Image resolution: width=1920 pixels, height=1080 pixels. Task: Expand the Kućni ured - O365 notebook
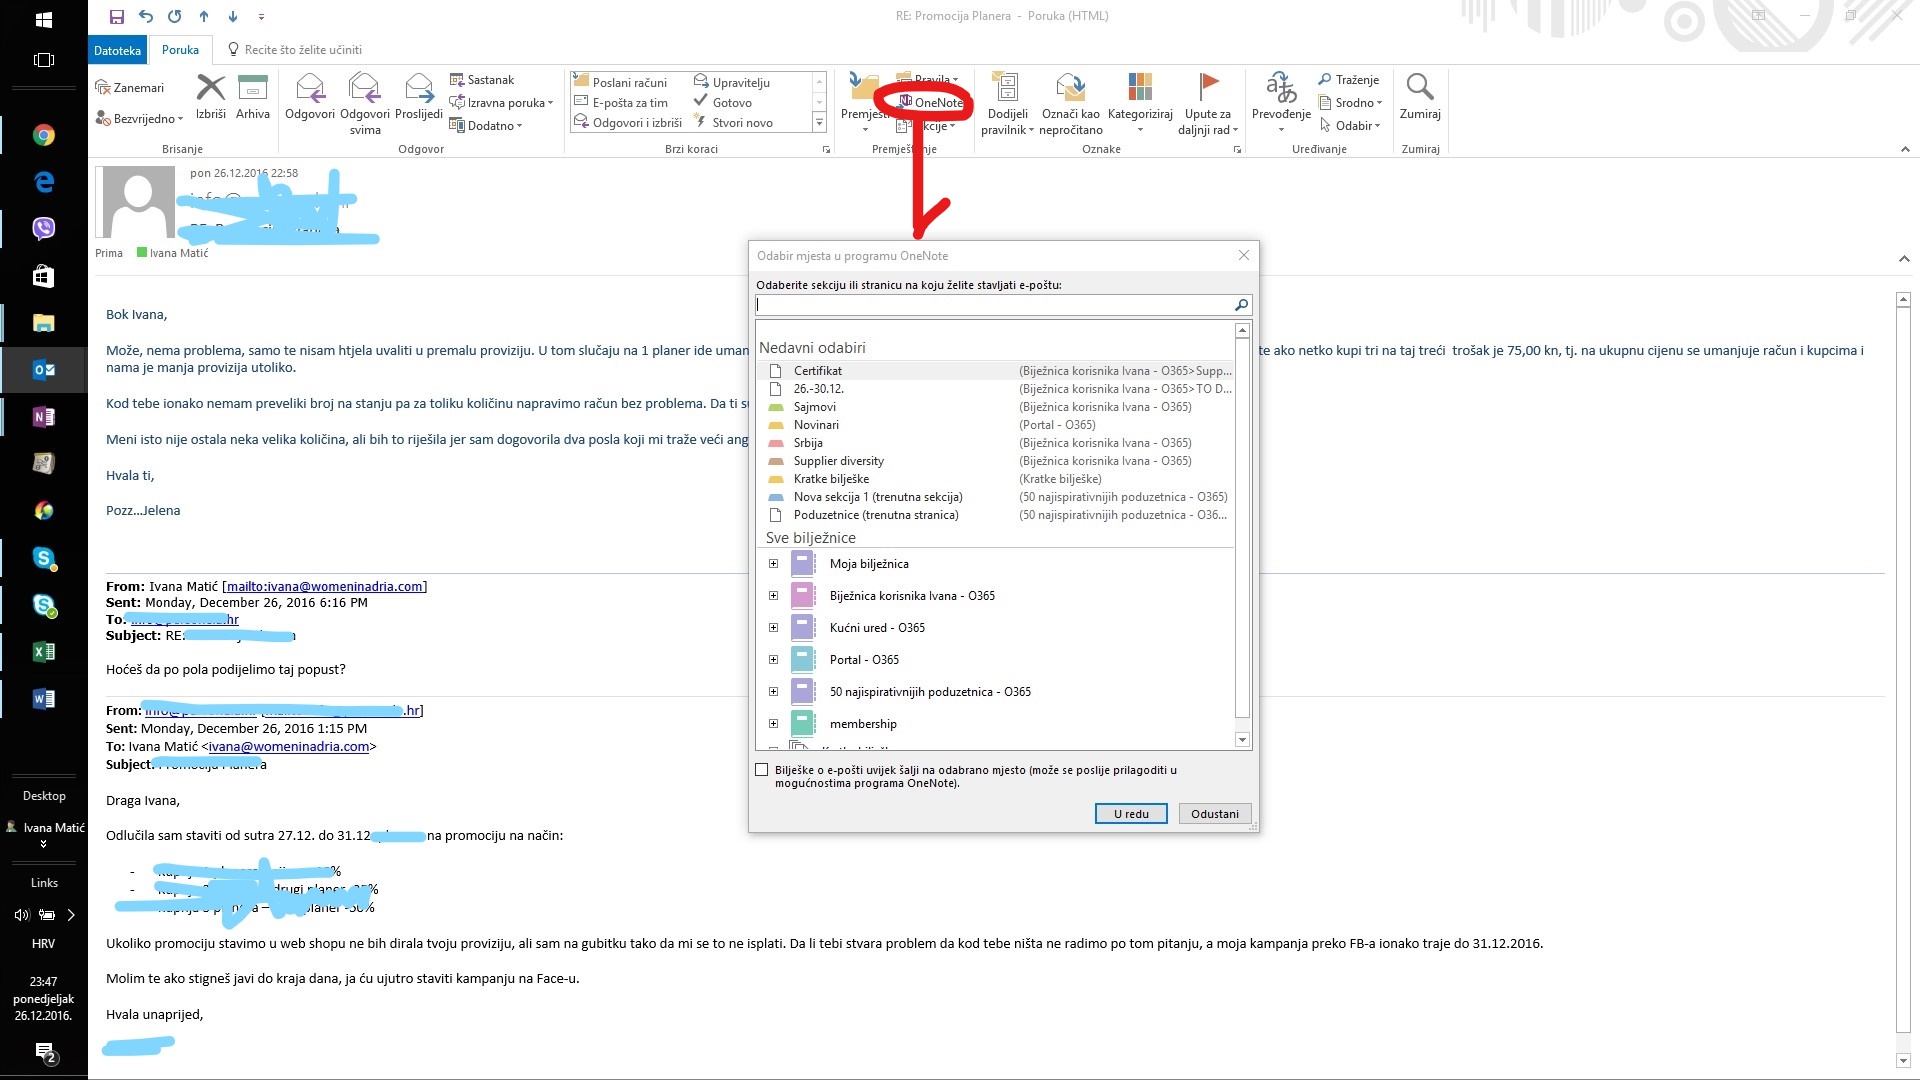773,628
